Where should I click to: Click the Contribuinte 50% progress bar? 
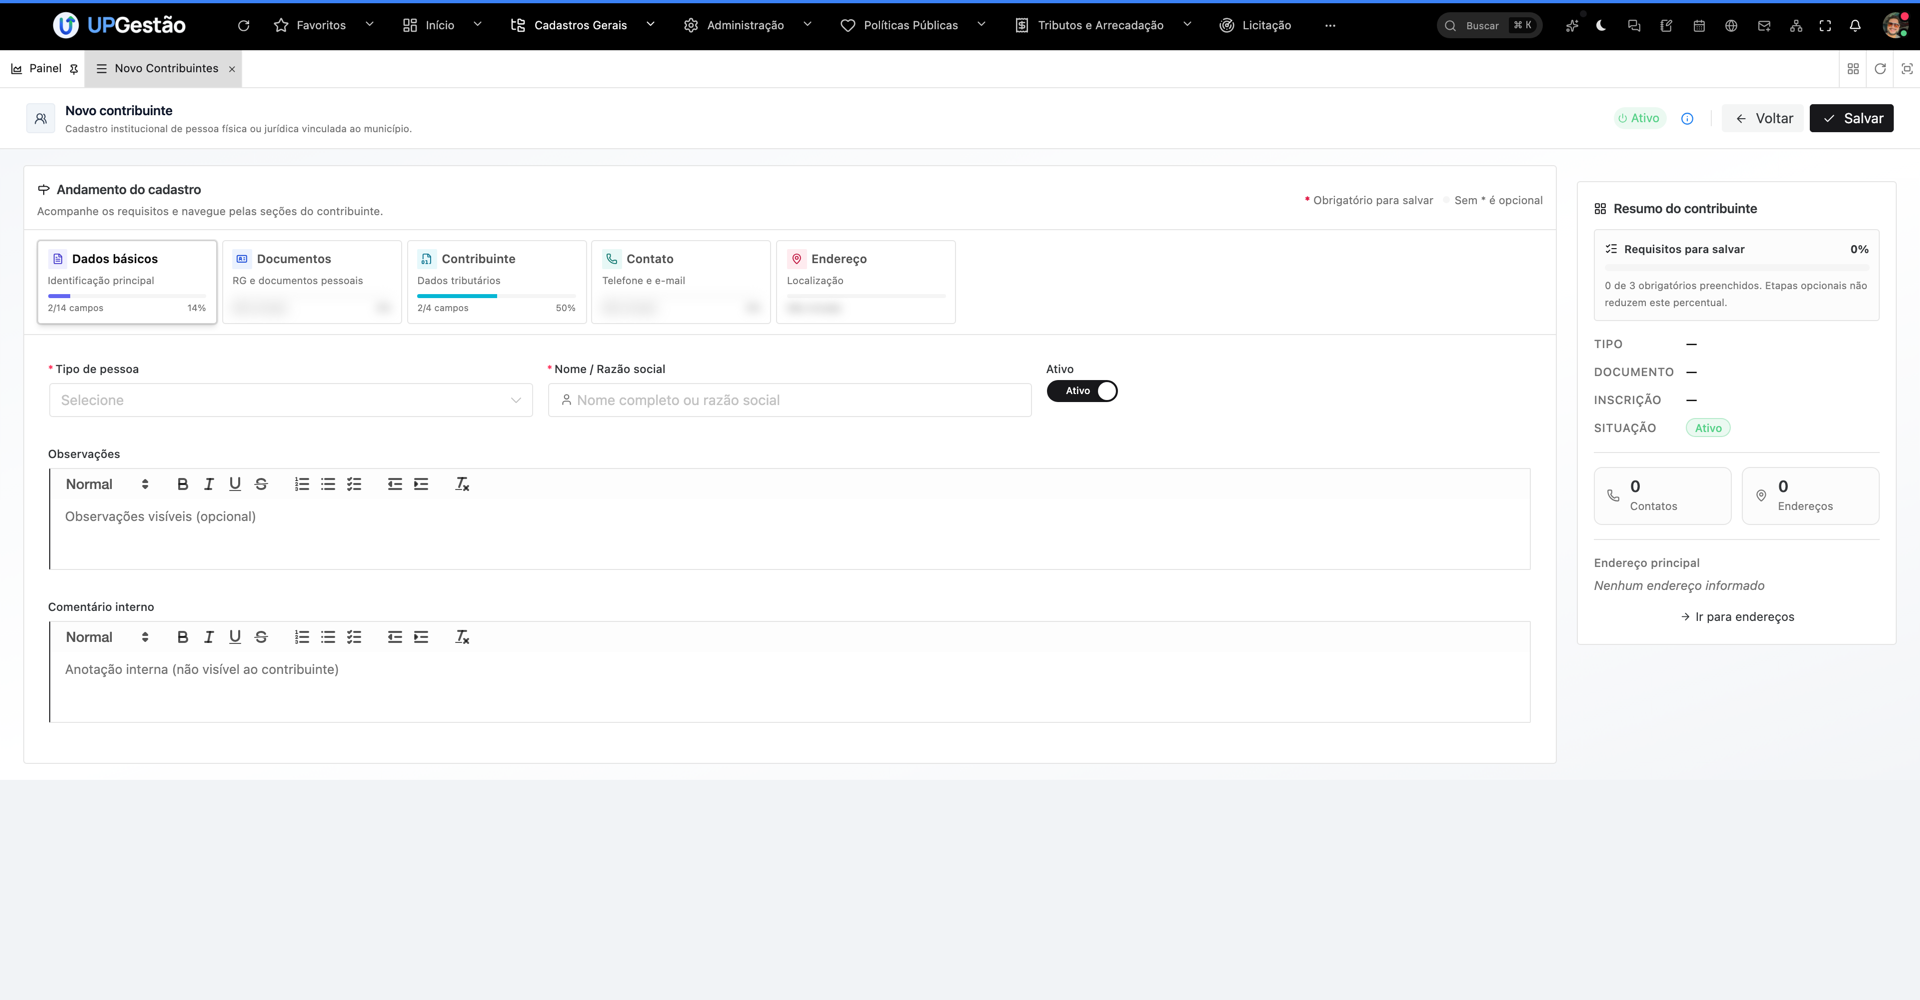tap(497, 296)
